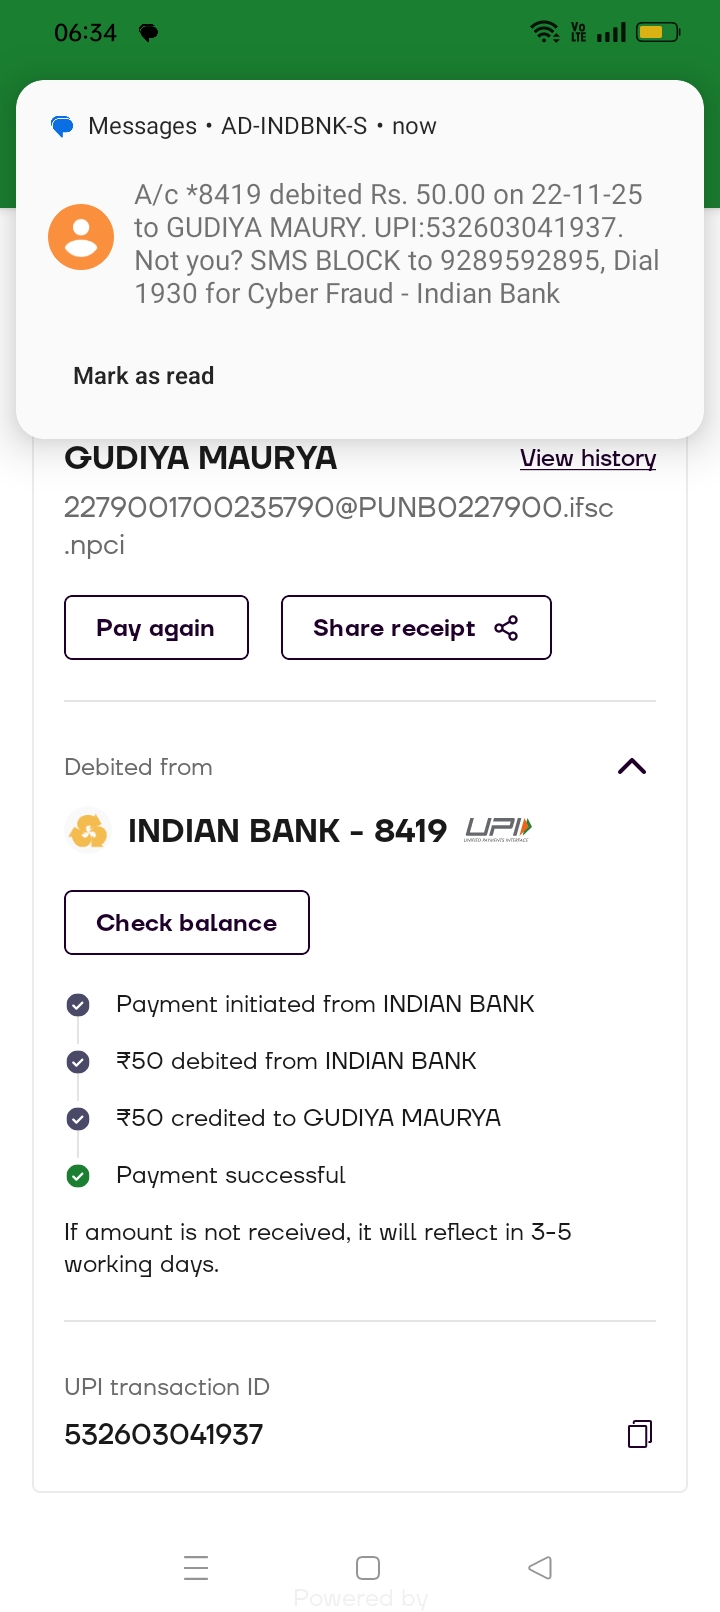Open View history link

(588, 458)
